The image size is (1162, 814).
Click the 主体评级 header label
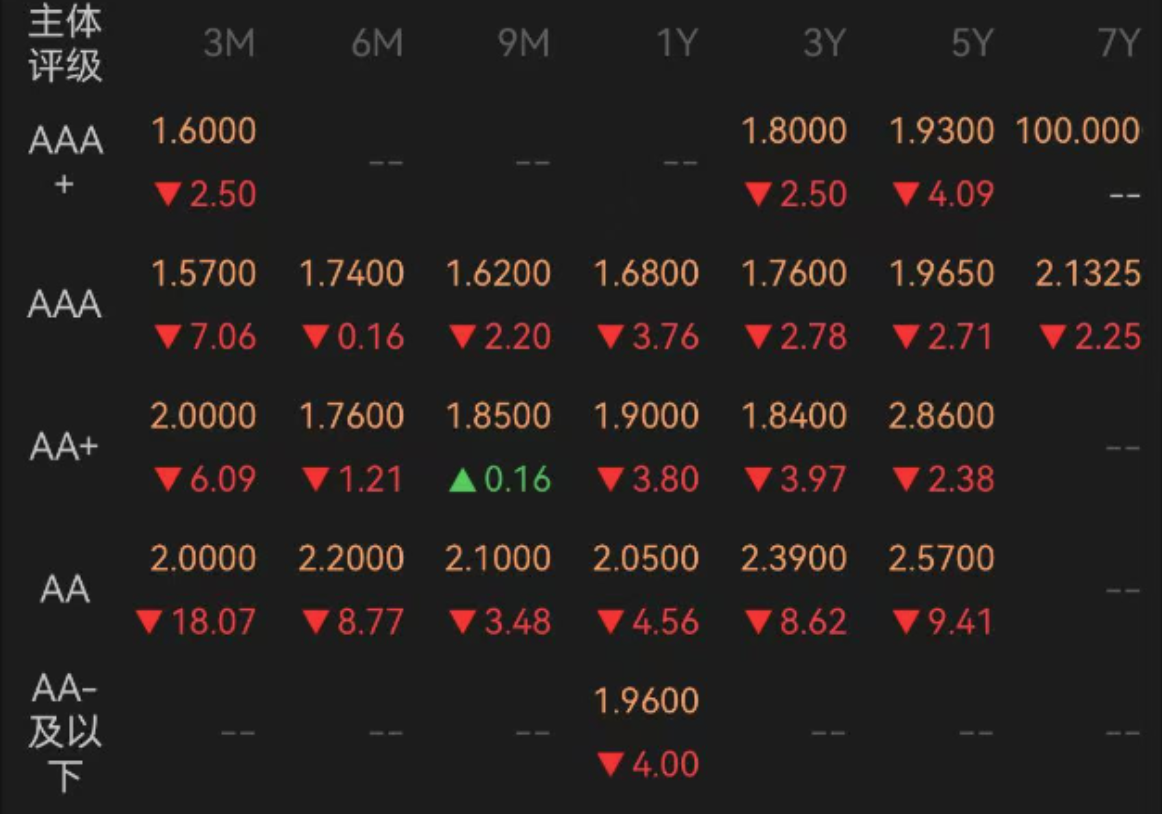(65, 43)
